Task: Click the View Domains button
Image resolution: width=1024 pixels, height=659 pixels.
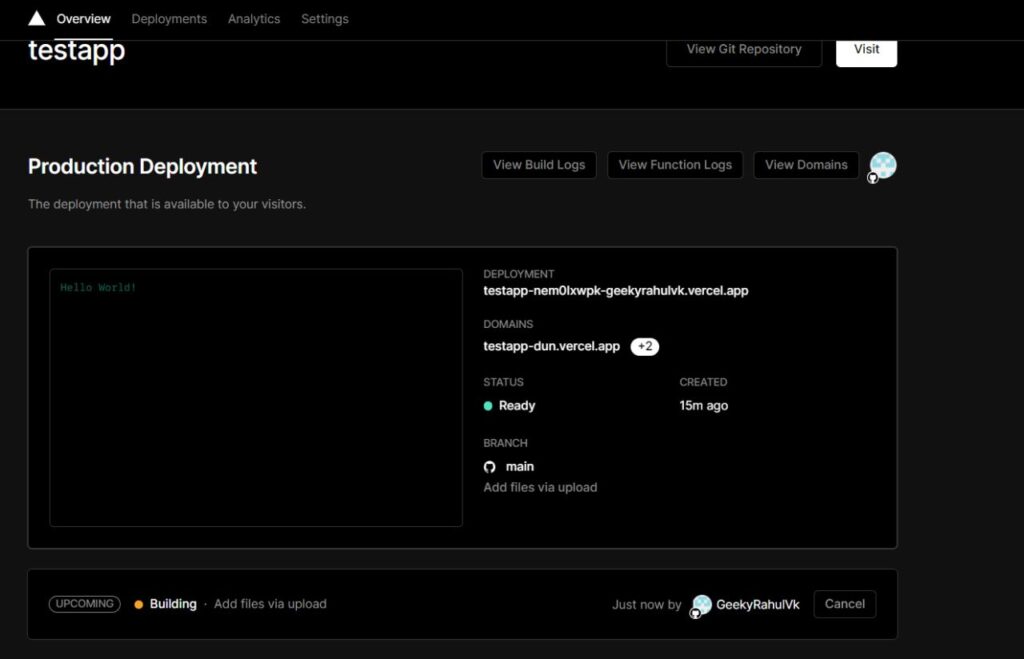Action: [806, 165]
